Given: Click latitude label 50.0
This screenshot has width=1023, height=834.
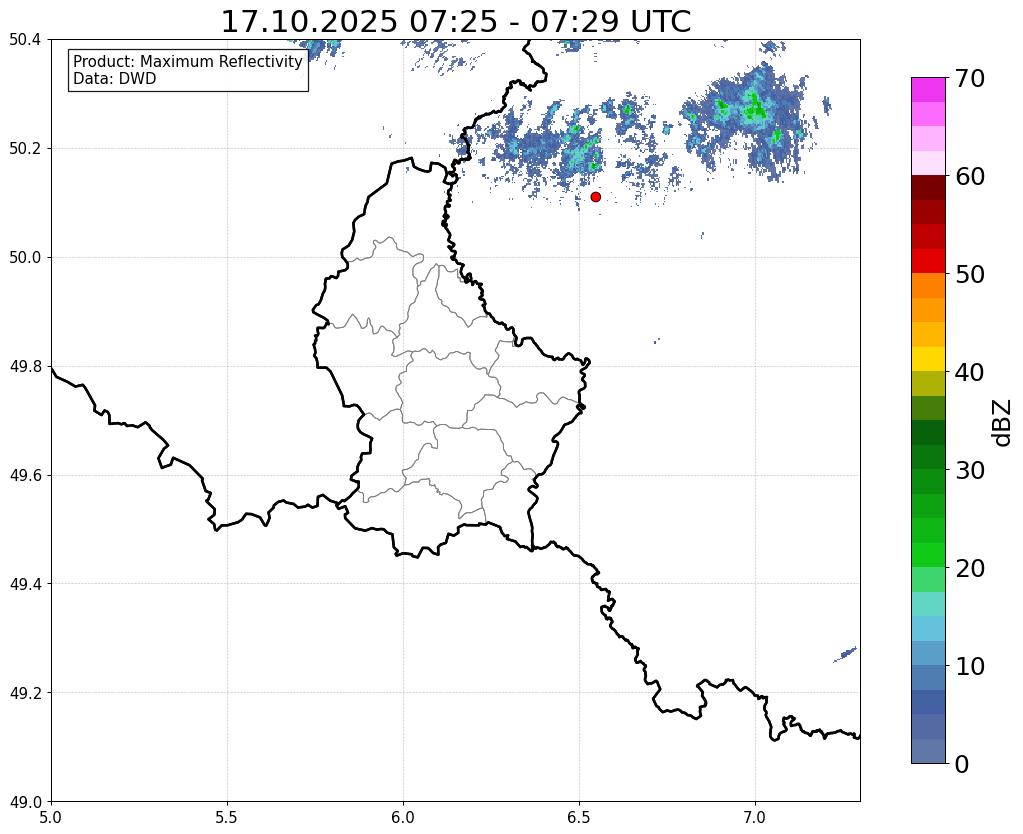Looking at the screenshot, I should coord(25,258).
